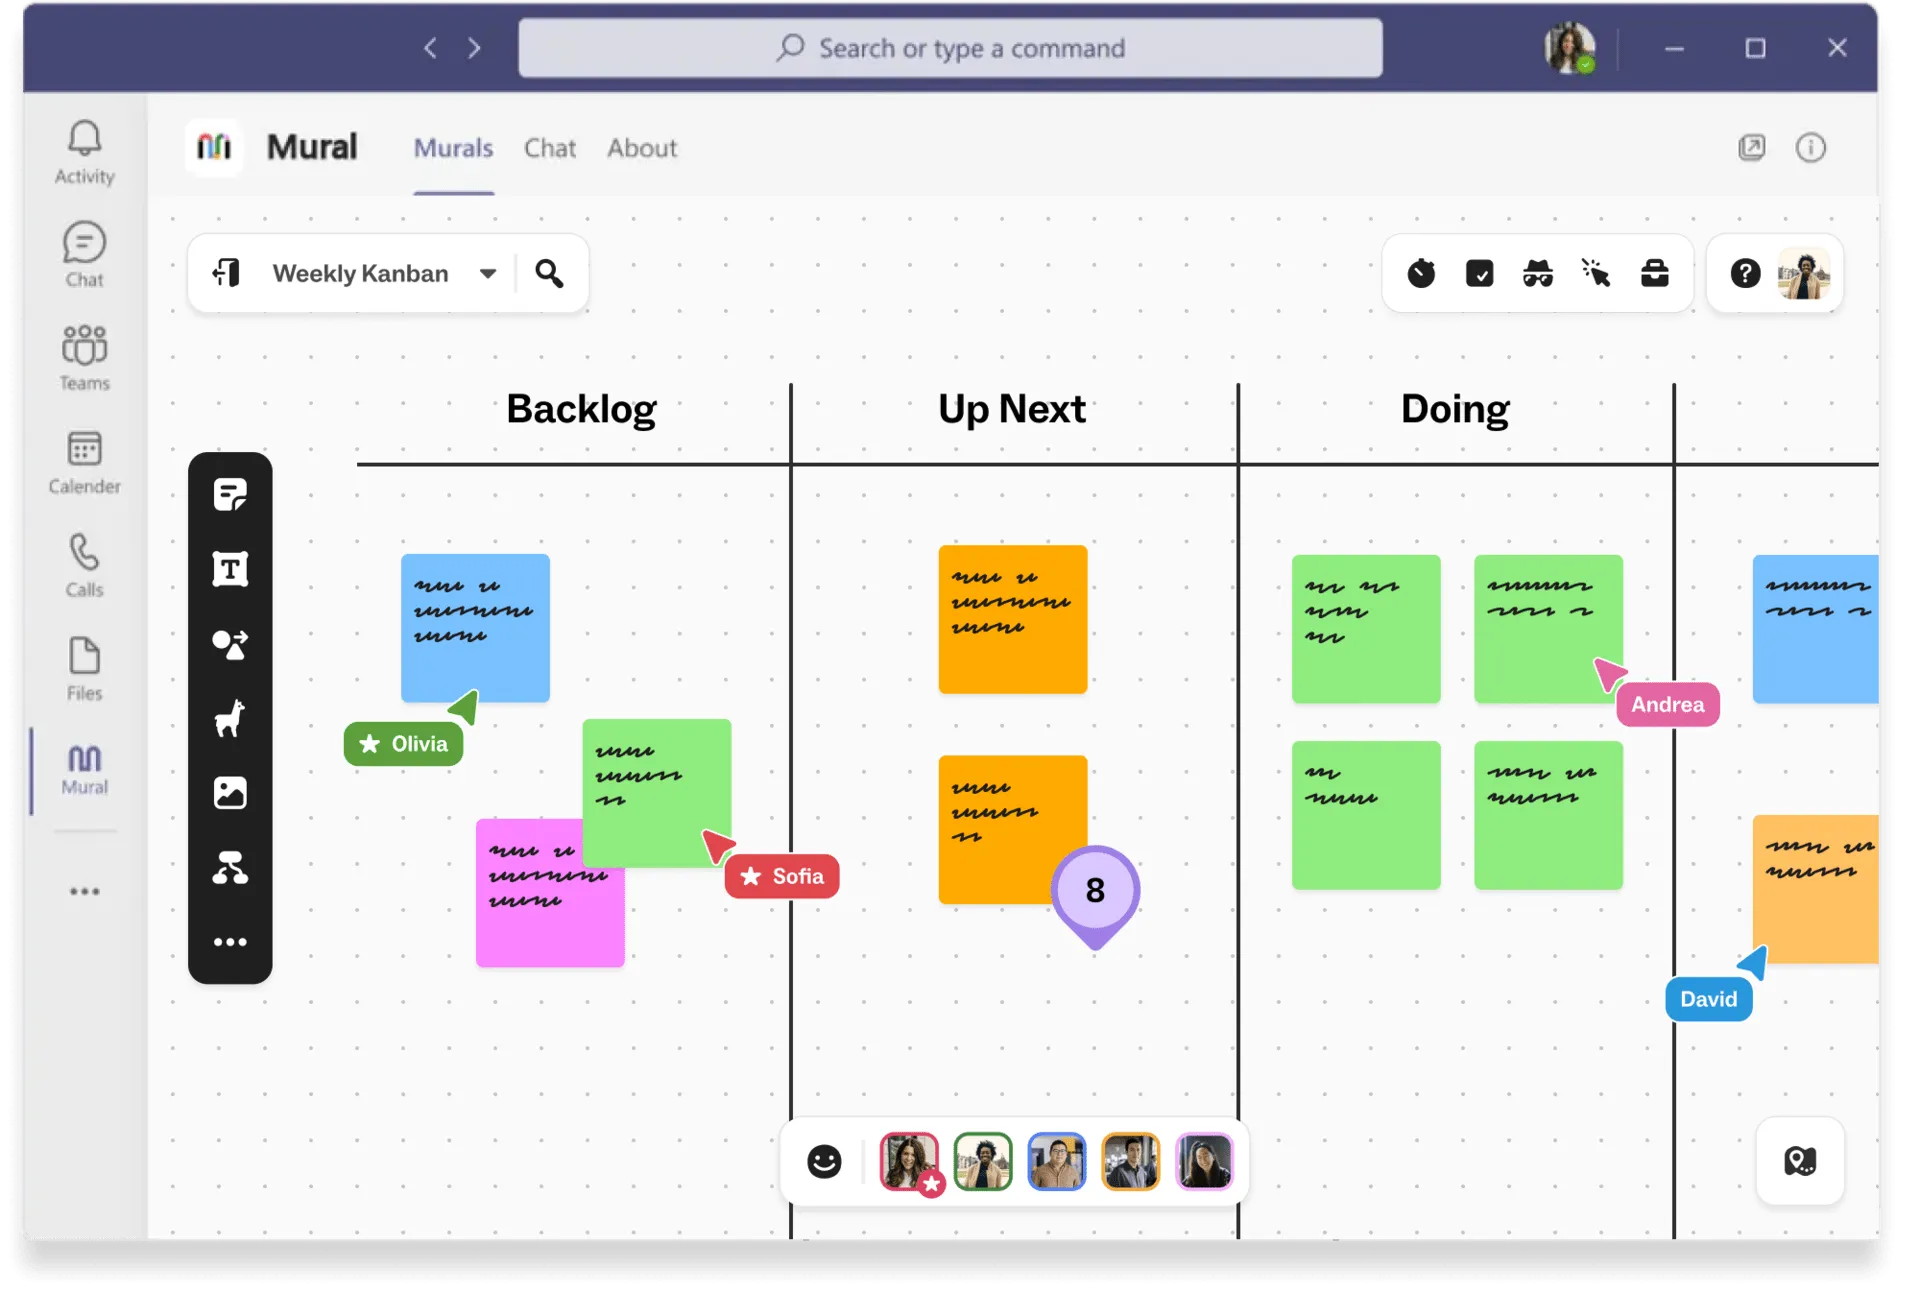This screenshot has width=1920, height=1292.
Task: Open the shapes and connectors tool
Action: tap(231, 645)
